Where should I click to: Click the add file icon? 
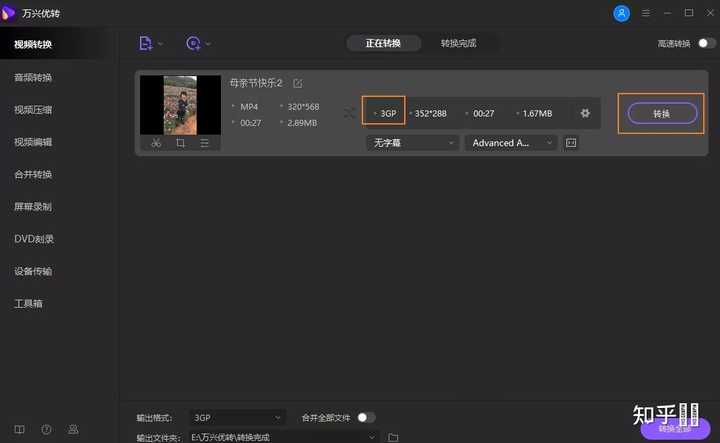[x=146, y=44]
